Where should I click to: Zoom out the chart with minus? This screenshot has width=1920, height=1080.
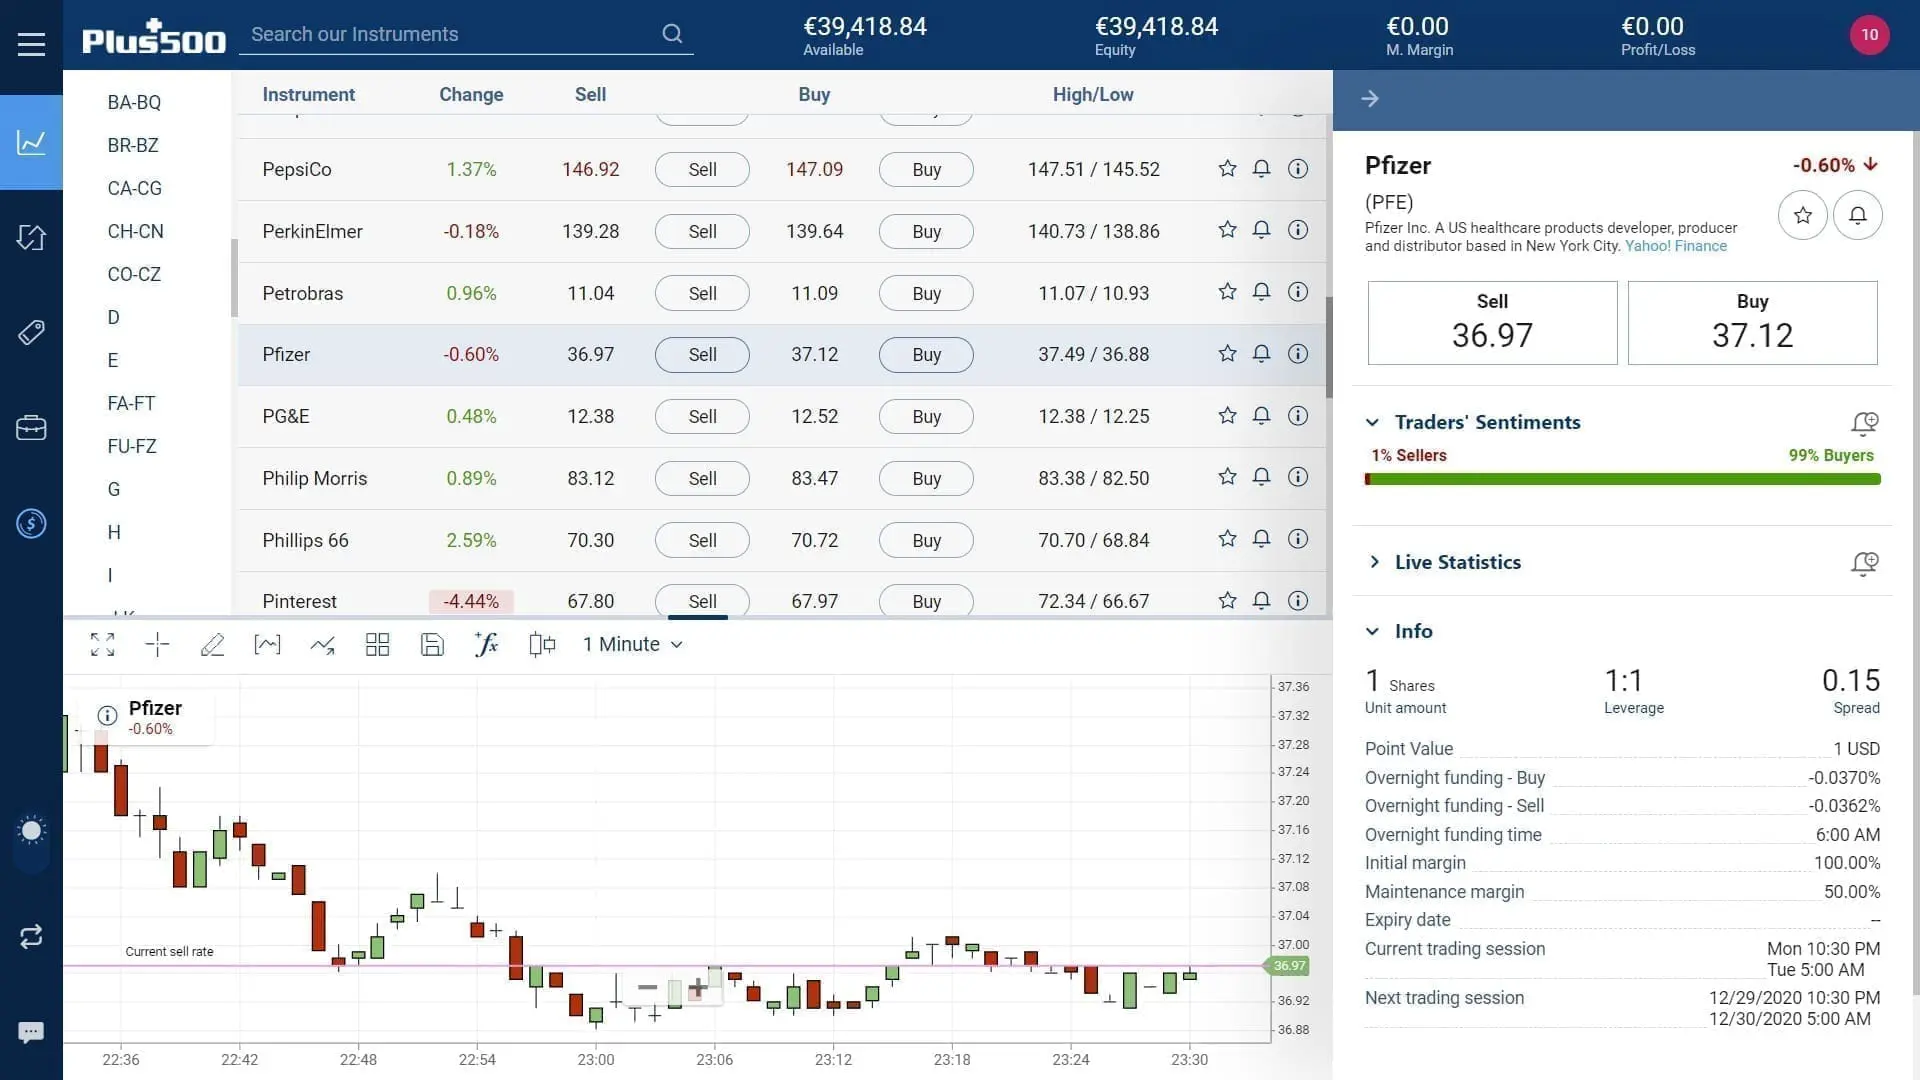click(x=647, y=987)
